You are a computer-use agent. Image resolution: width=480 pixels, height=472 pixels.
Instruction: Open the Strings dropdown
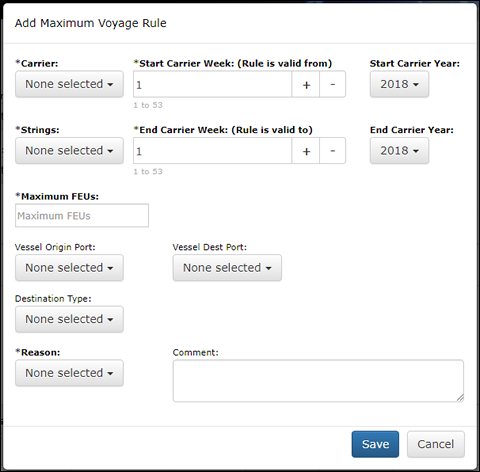69,151
